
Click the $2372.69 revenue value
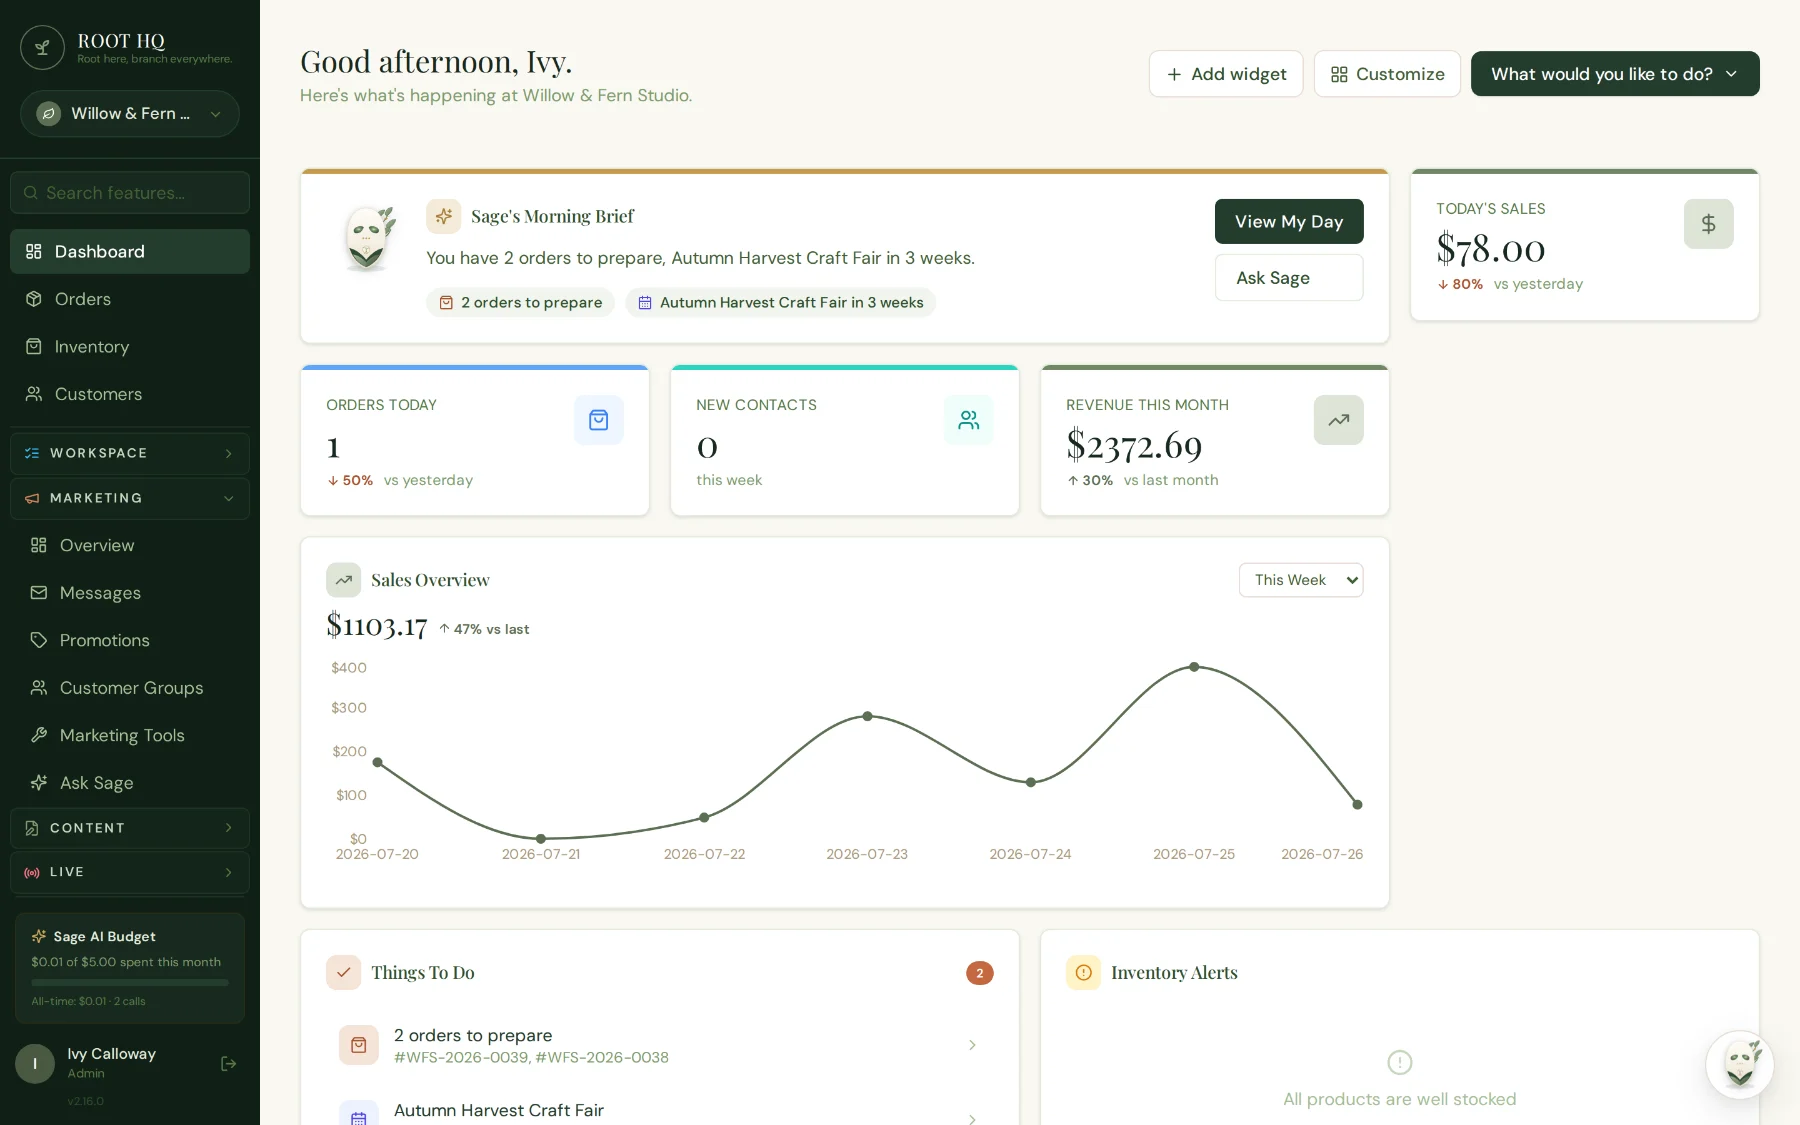pyautogui.click(x=1134, y=446)
